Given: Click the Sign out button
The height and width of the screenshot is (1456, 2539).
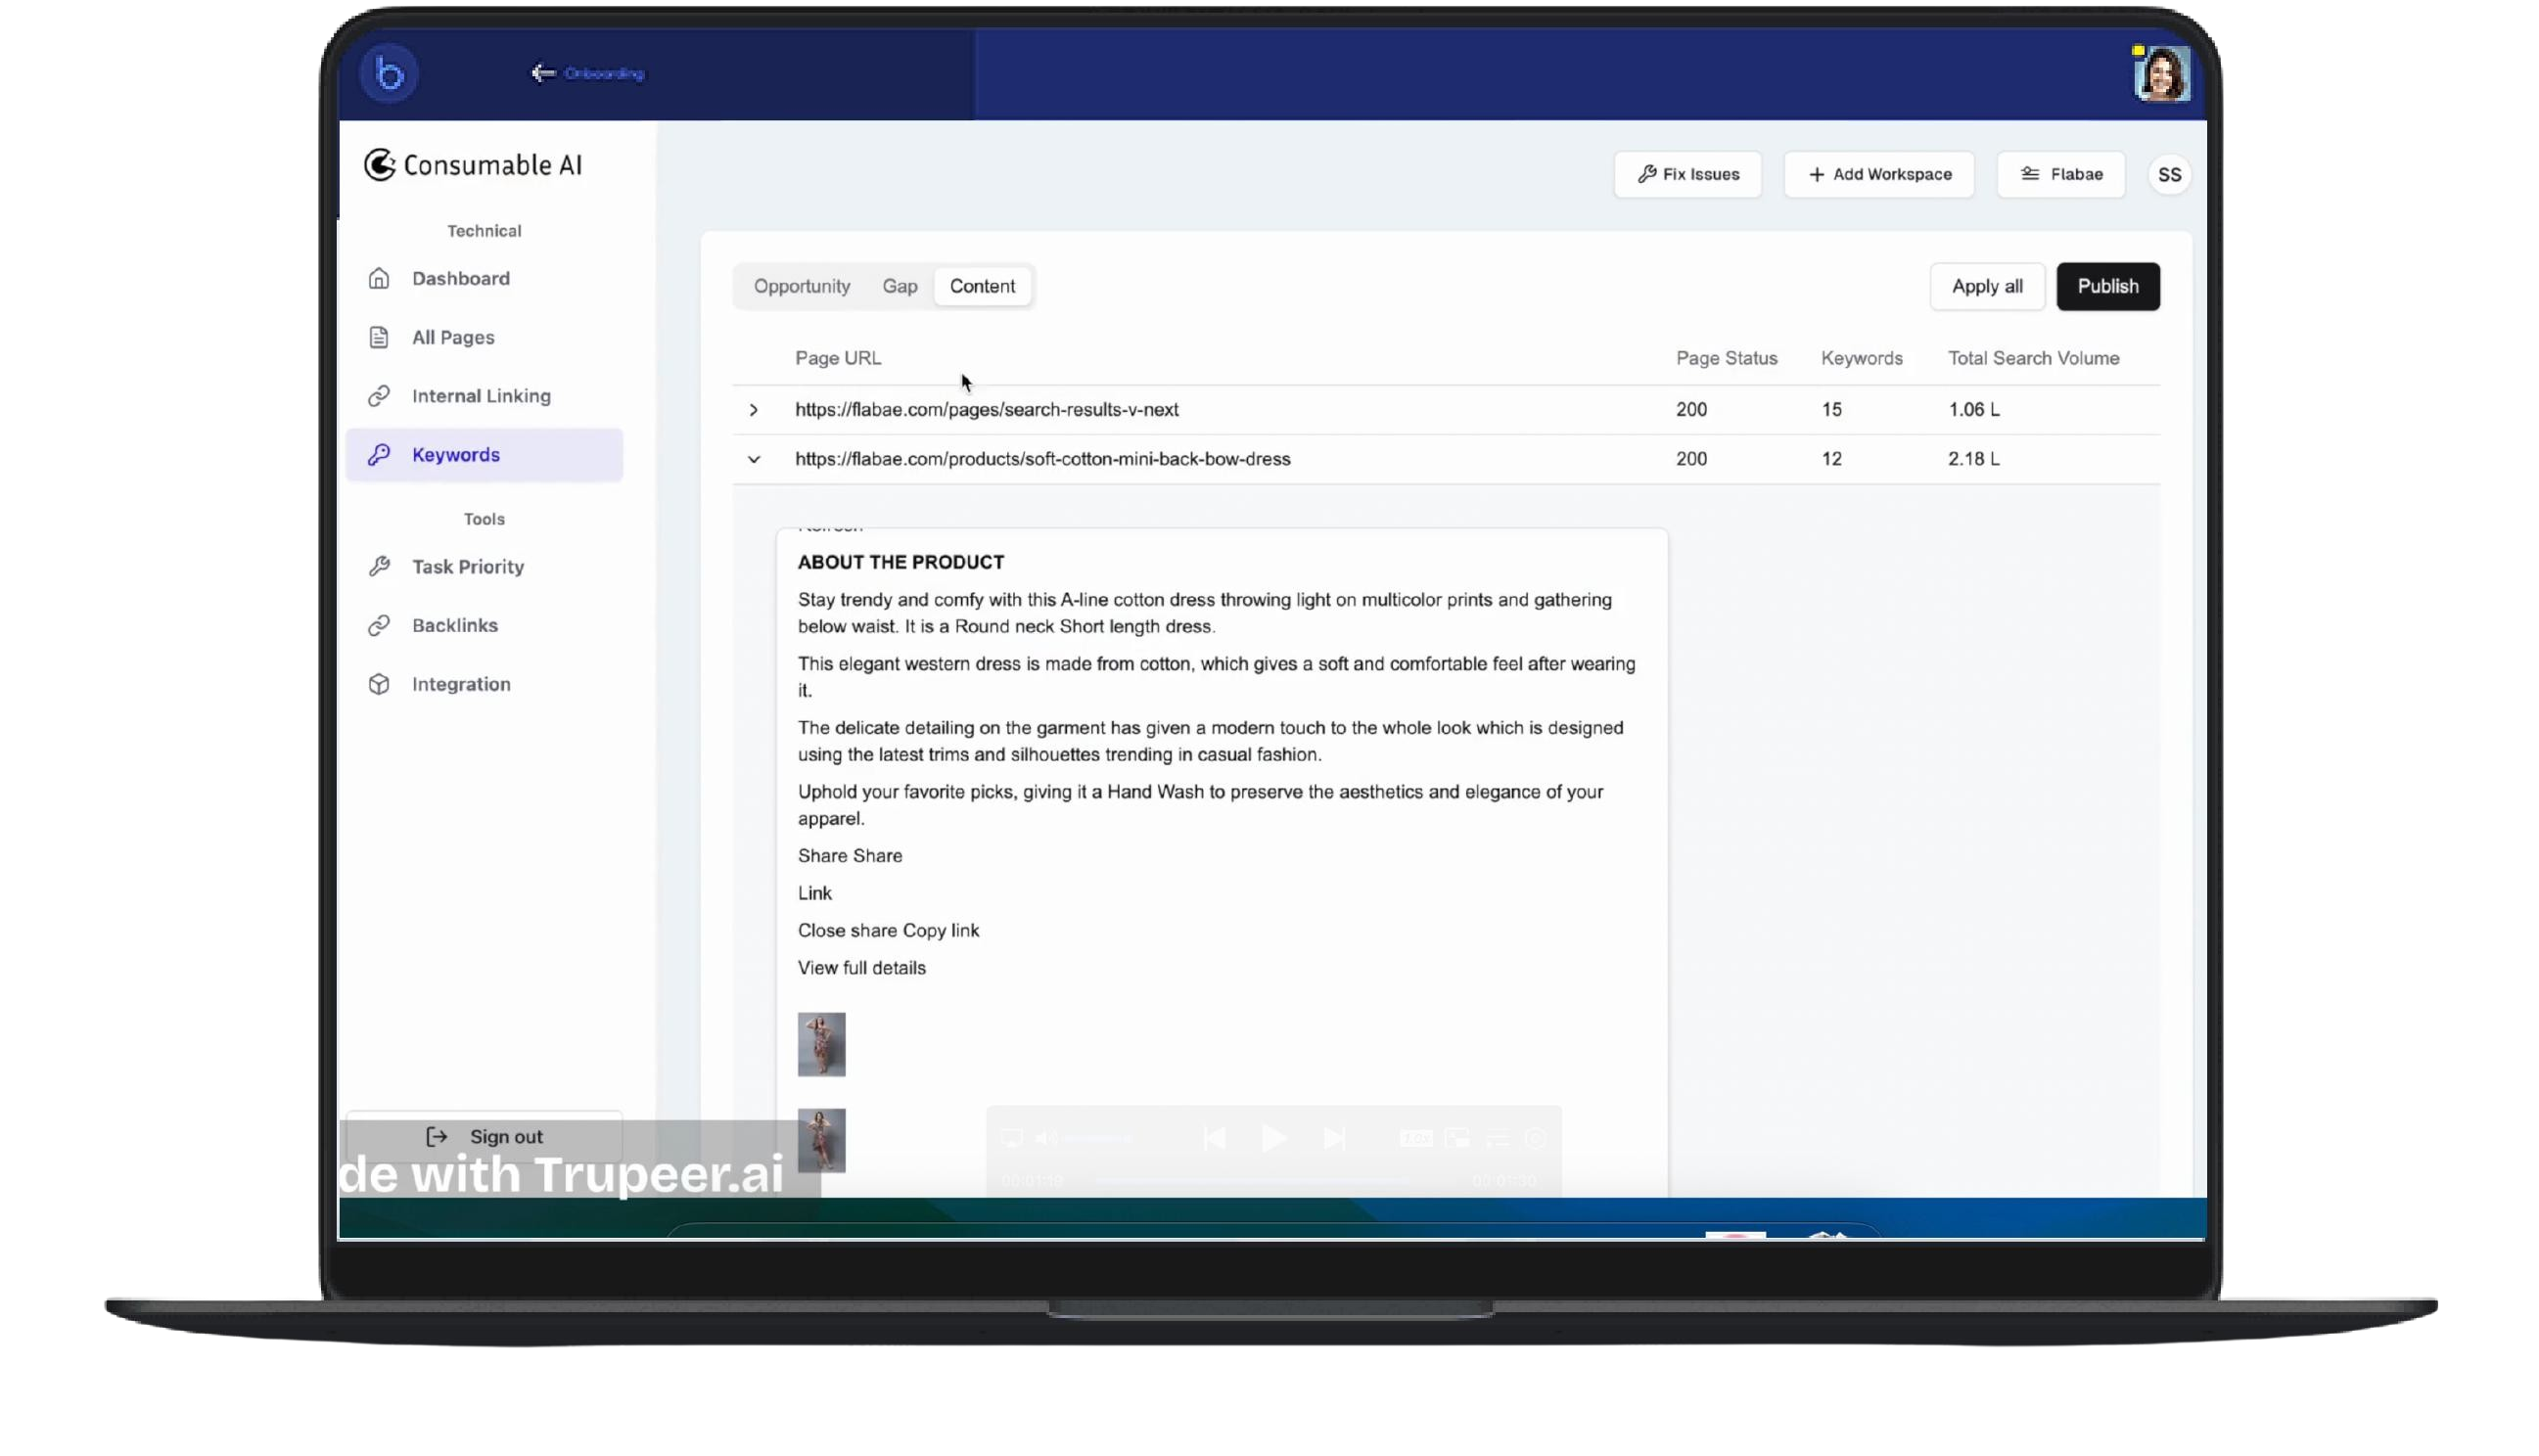Looking at the screenshot, I should (x=484, y=1137).
